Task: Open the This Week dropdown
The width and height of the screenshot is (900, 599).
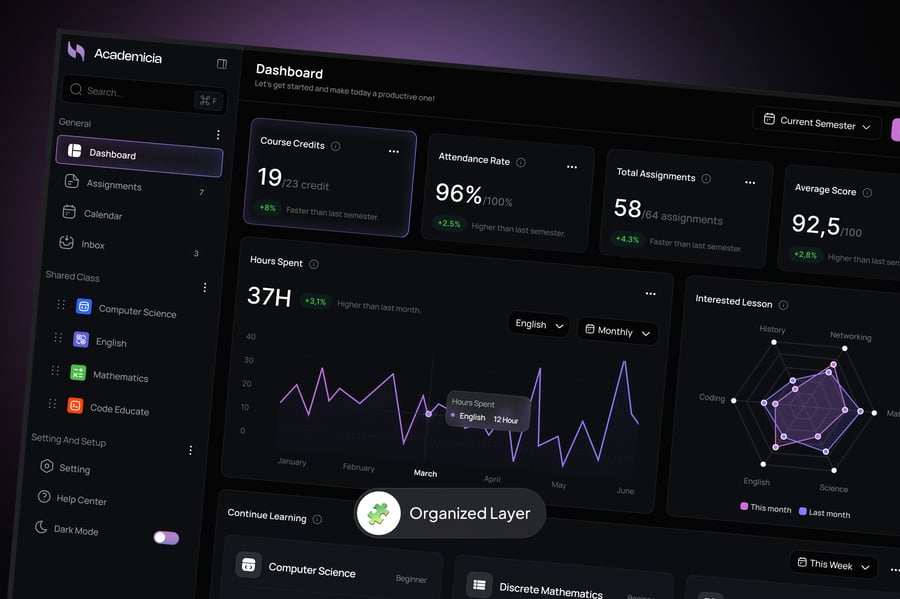Action: coord(832,565)
